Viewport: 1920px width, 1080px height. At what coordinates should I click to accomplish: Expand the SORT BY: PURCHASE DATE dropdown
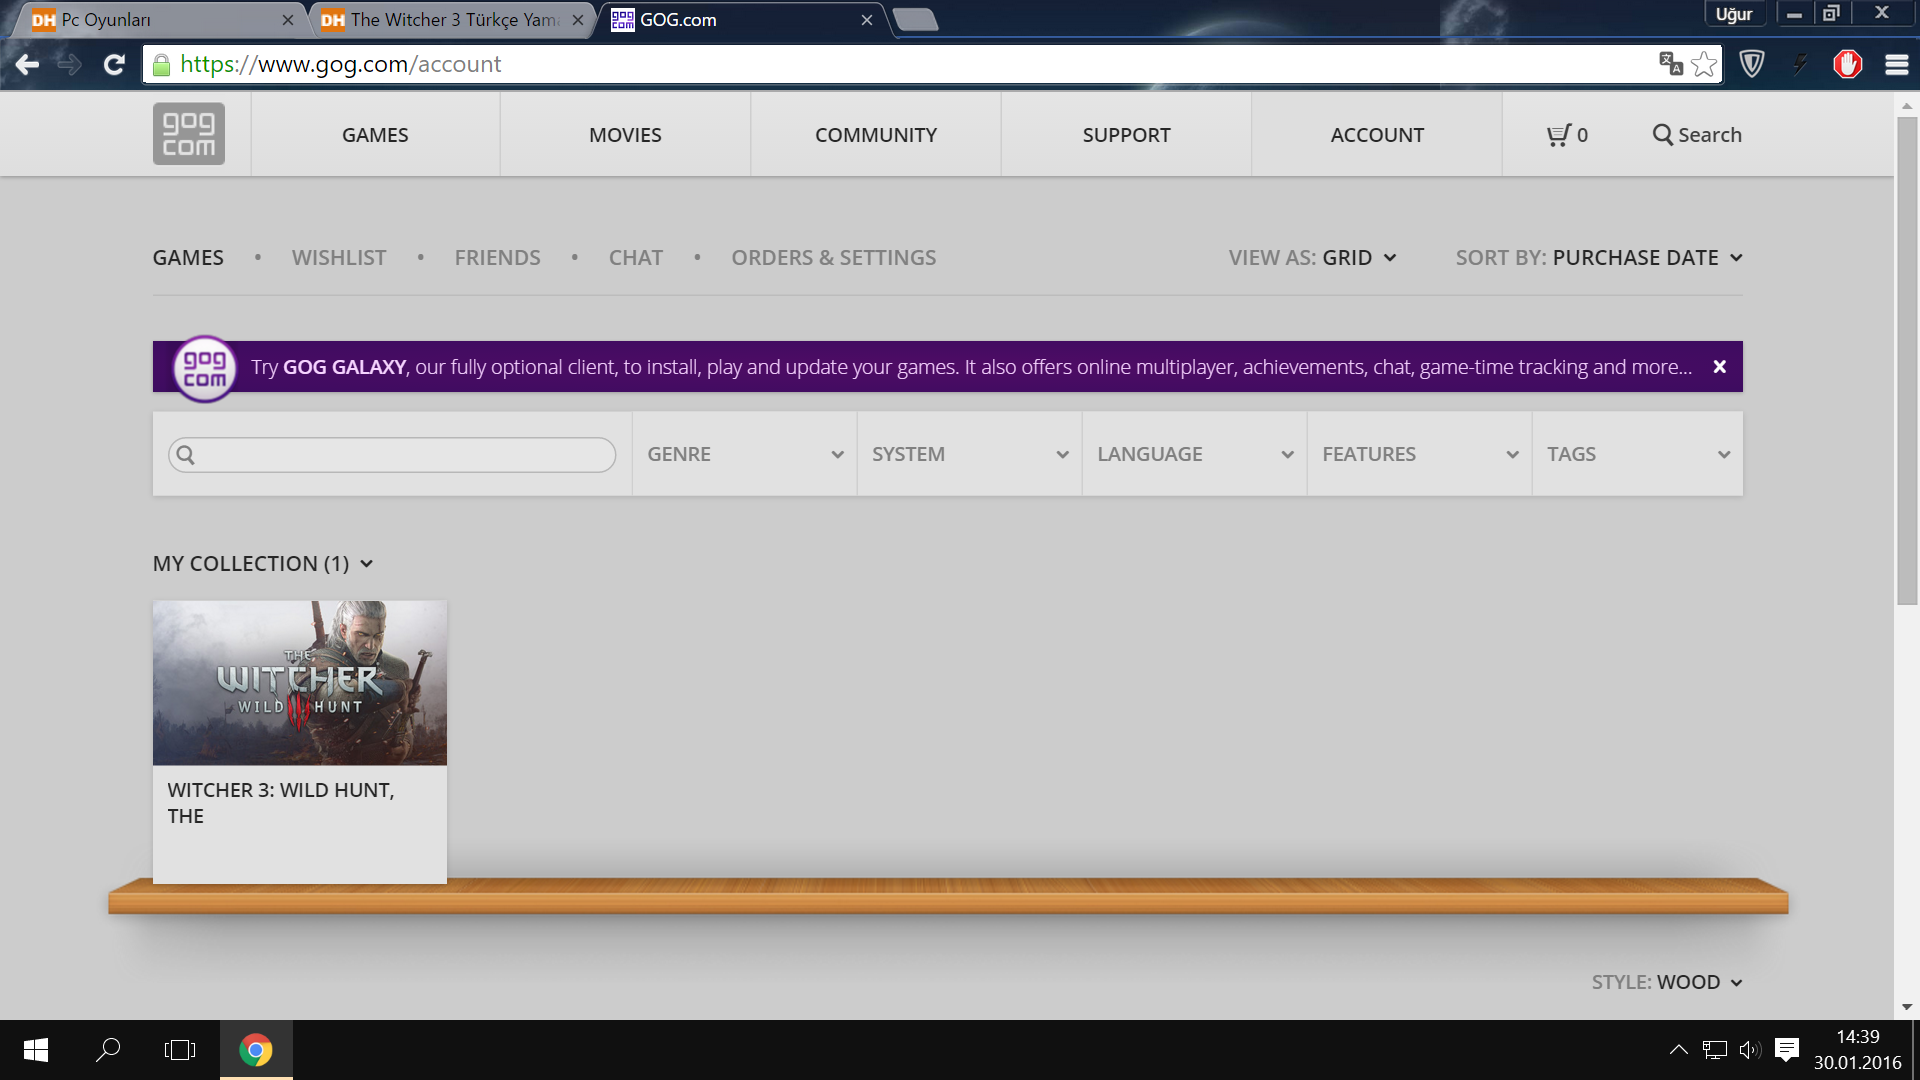[x=1599, y=258]
